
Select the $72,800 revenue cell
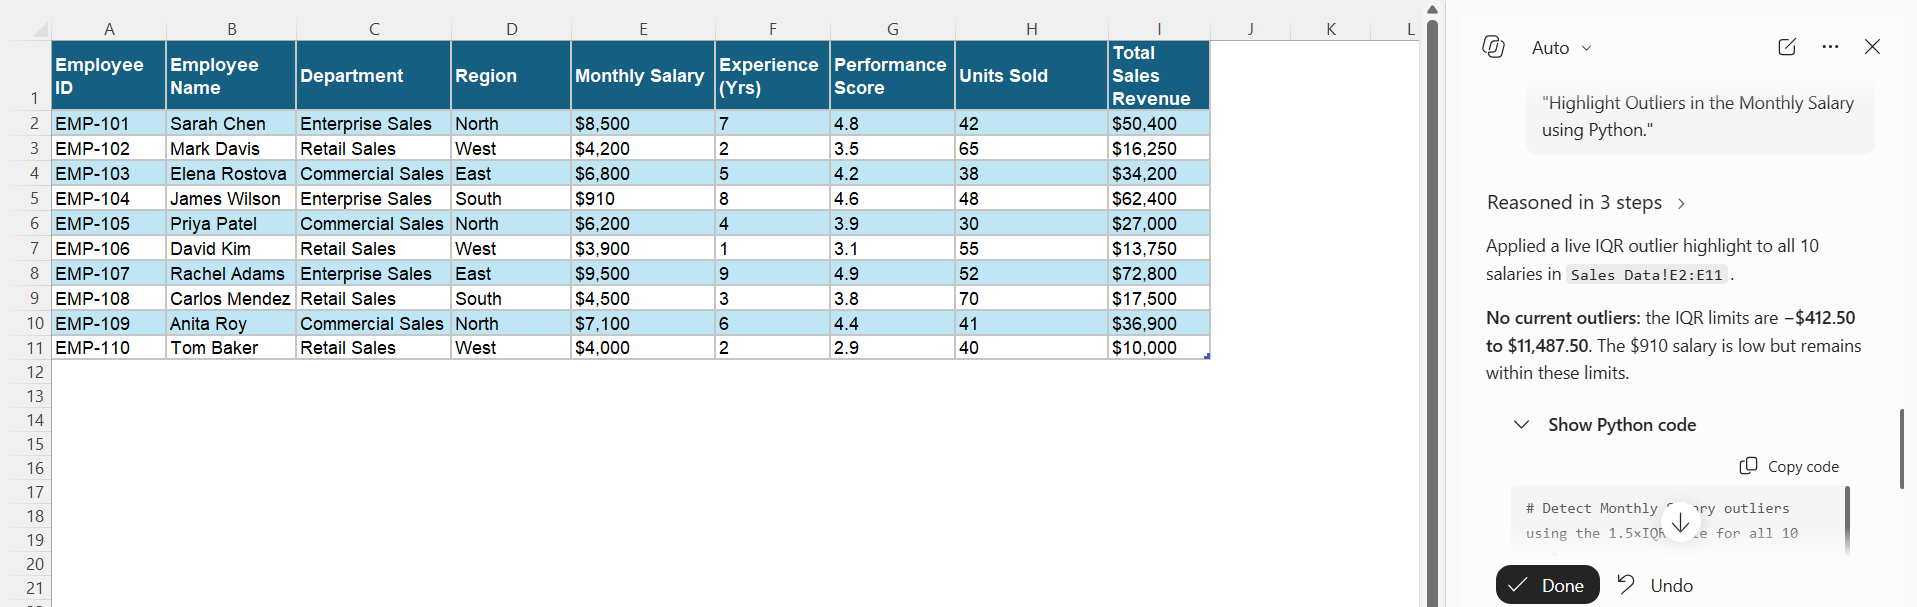[x=1159, y=273]
